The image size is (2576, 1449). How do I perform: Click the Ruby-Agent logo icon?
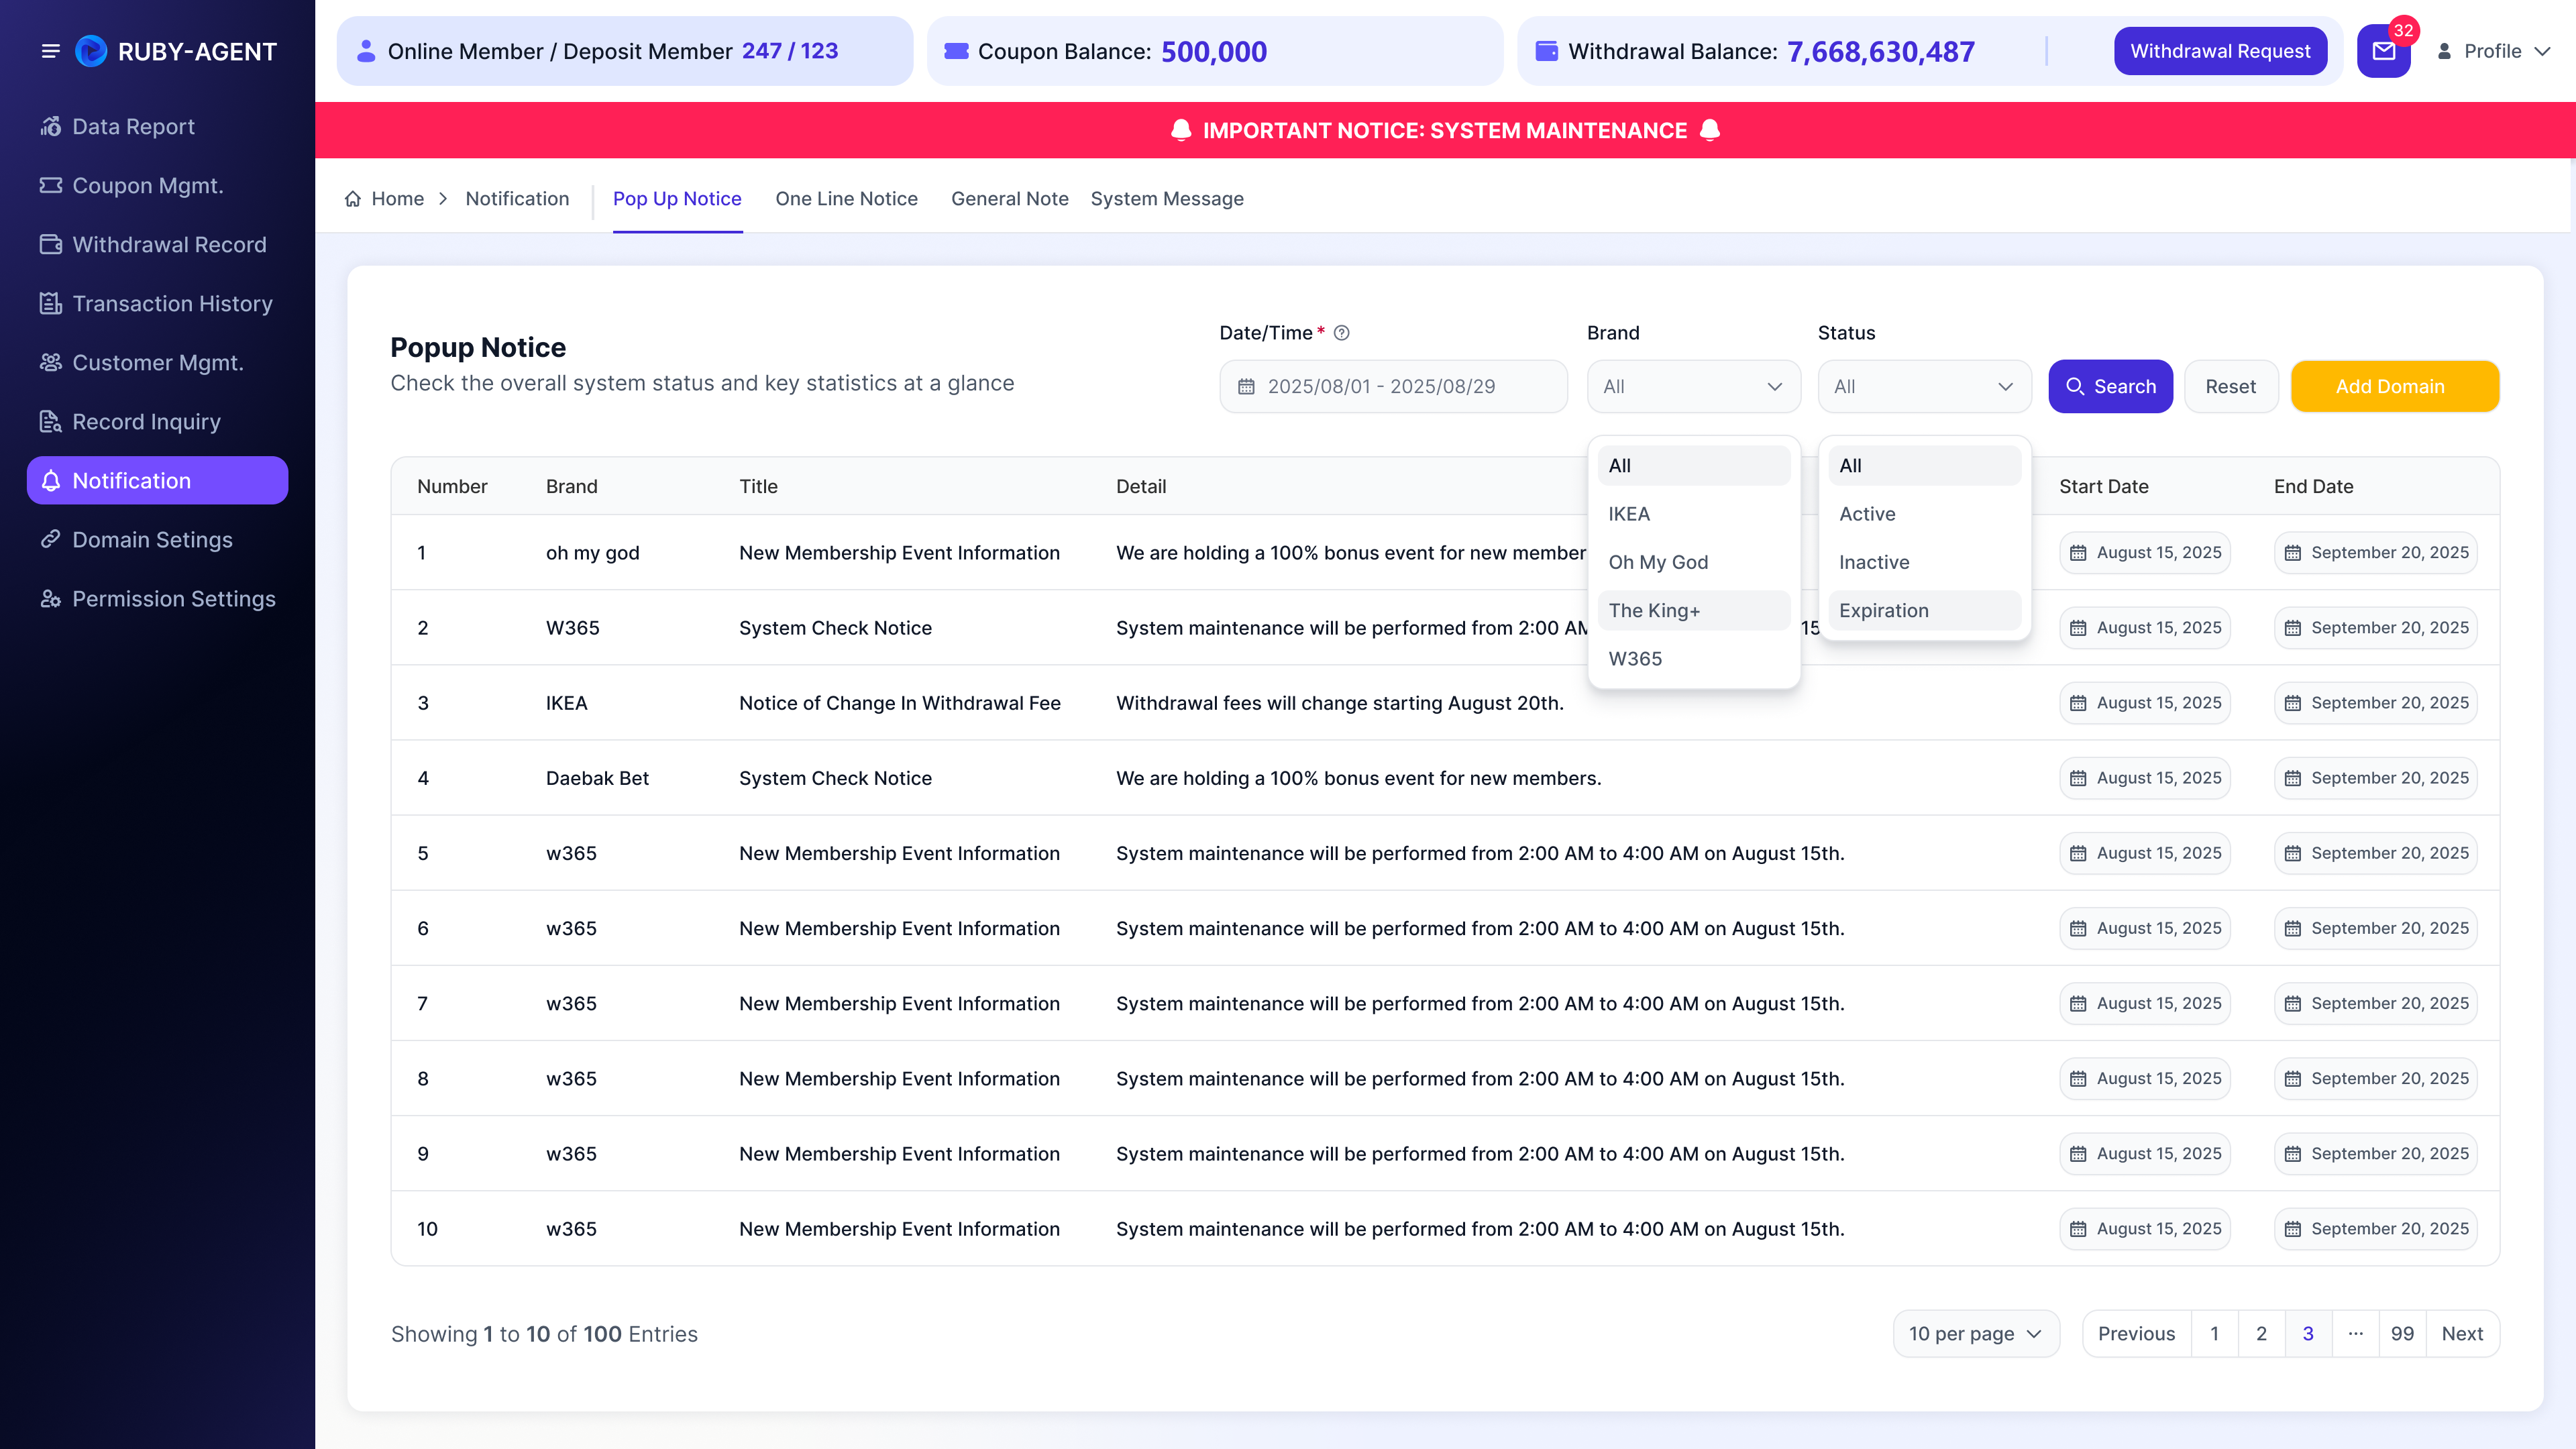coord(91,51)
